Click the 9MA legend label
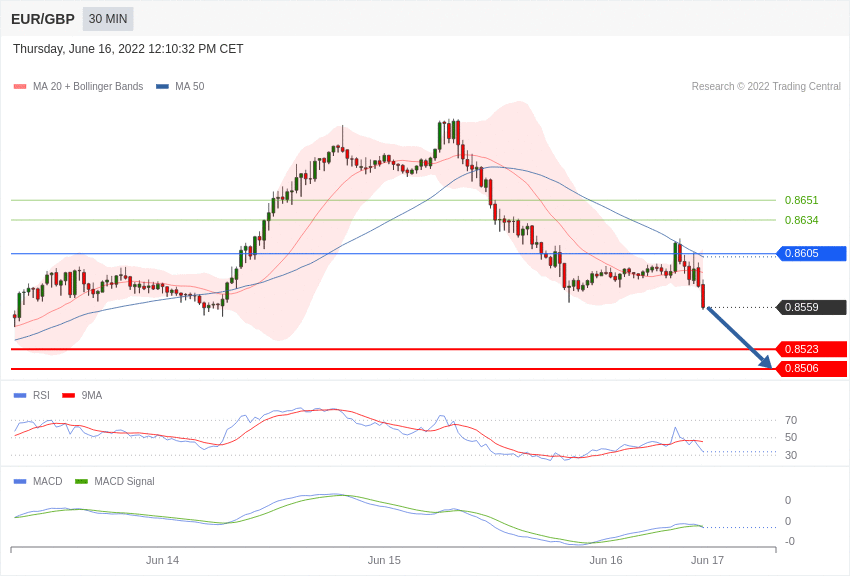 [x=92, y=396]
